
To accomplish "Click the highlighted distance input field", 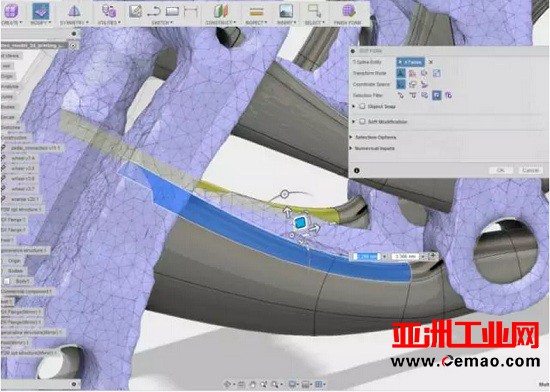I will click(x=367, y=257).
